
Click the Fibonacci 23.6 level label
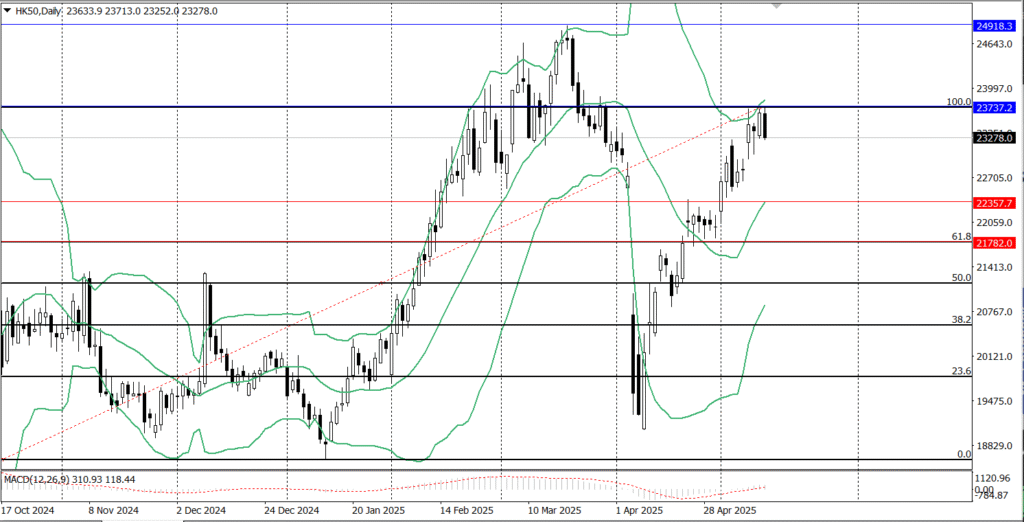tap(962, 372)
